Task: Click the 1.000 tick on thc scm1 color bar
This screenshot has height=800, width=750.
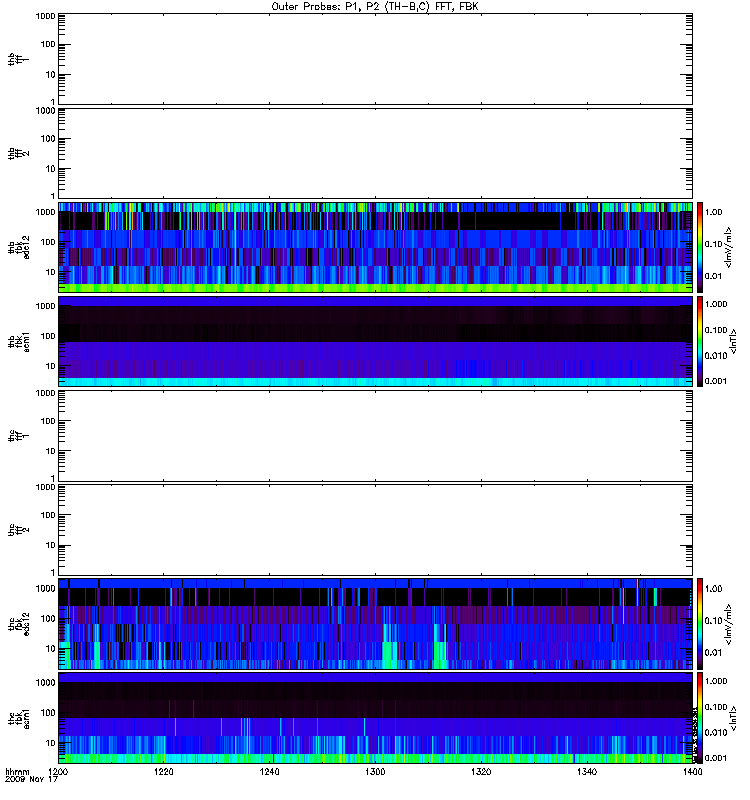Action: [x=716, y=681]
